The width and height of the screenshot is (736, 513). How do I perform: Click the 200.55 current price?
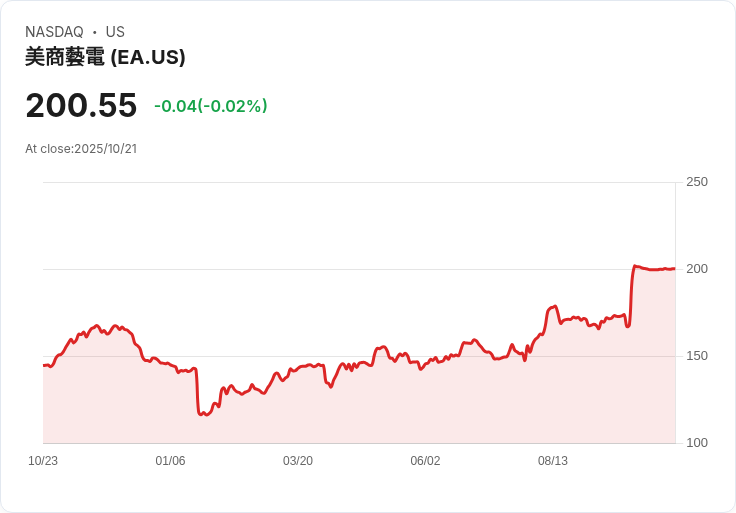(81, 106)
